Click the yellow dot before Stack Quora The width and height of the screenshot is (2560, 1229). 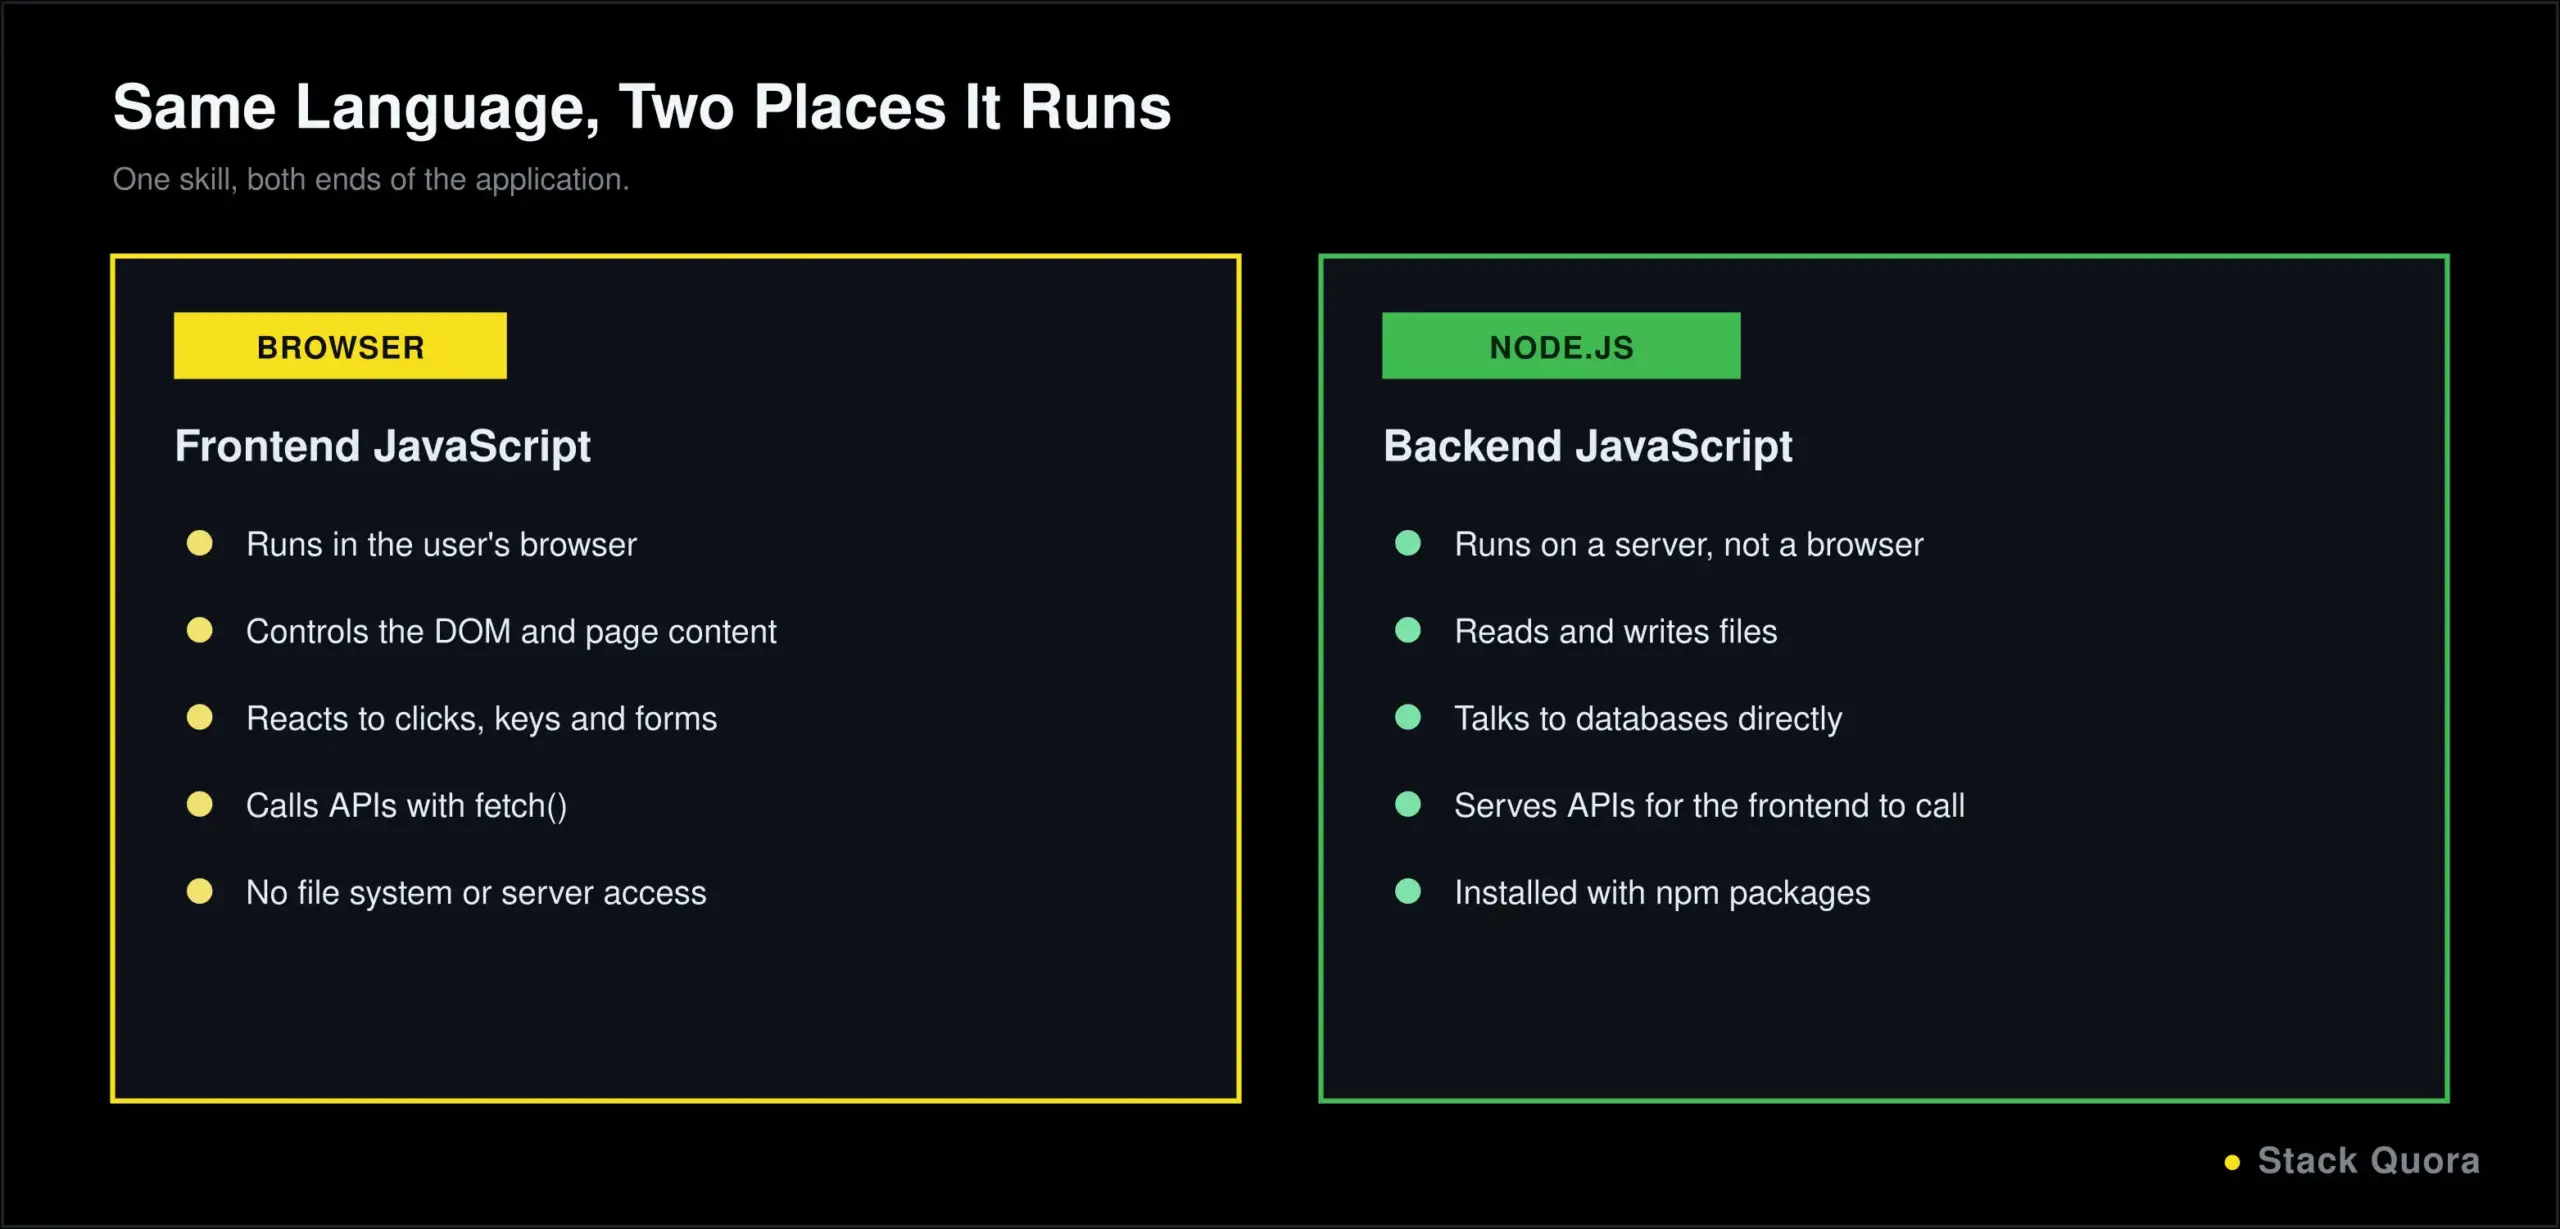[2232, 1162]
